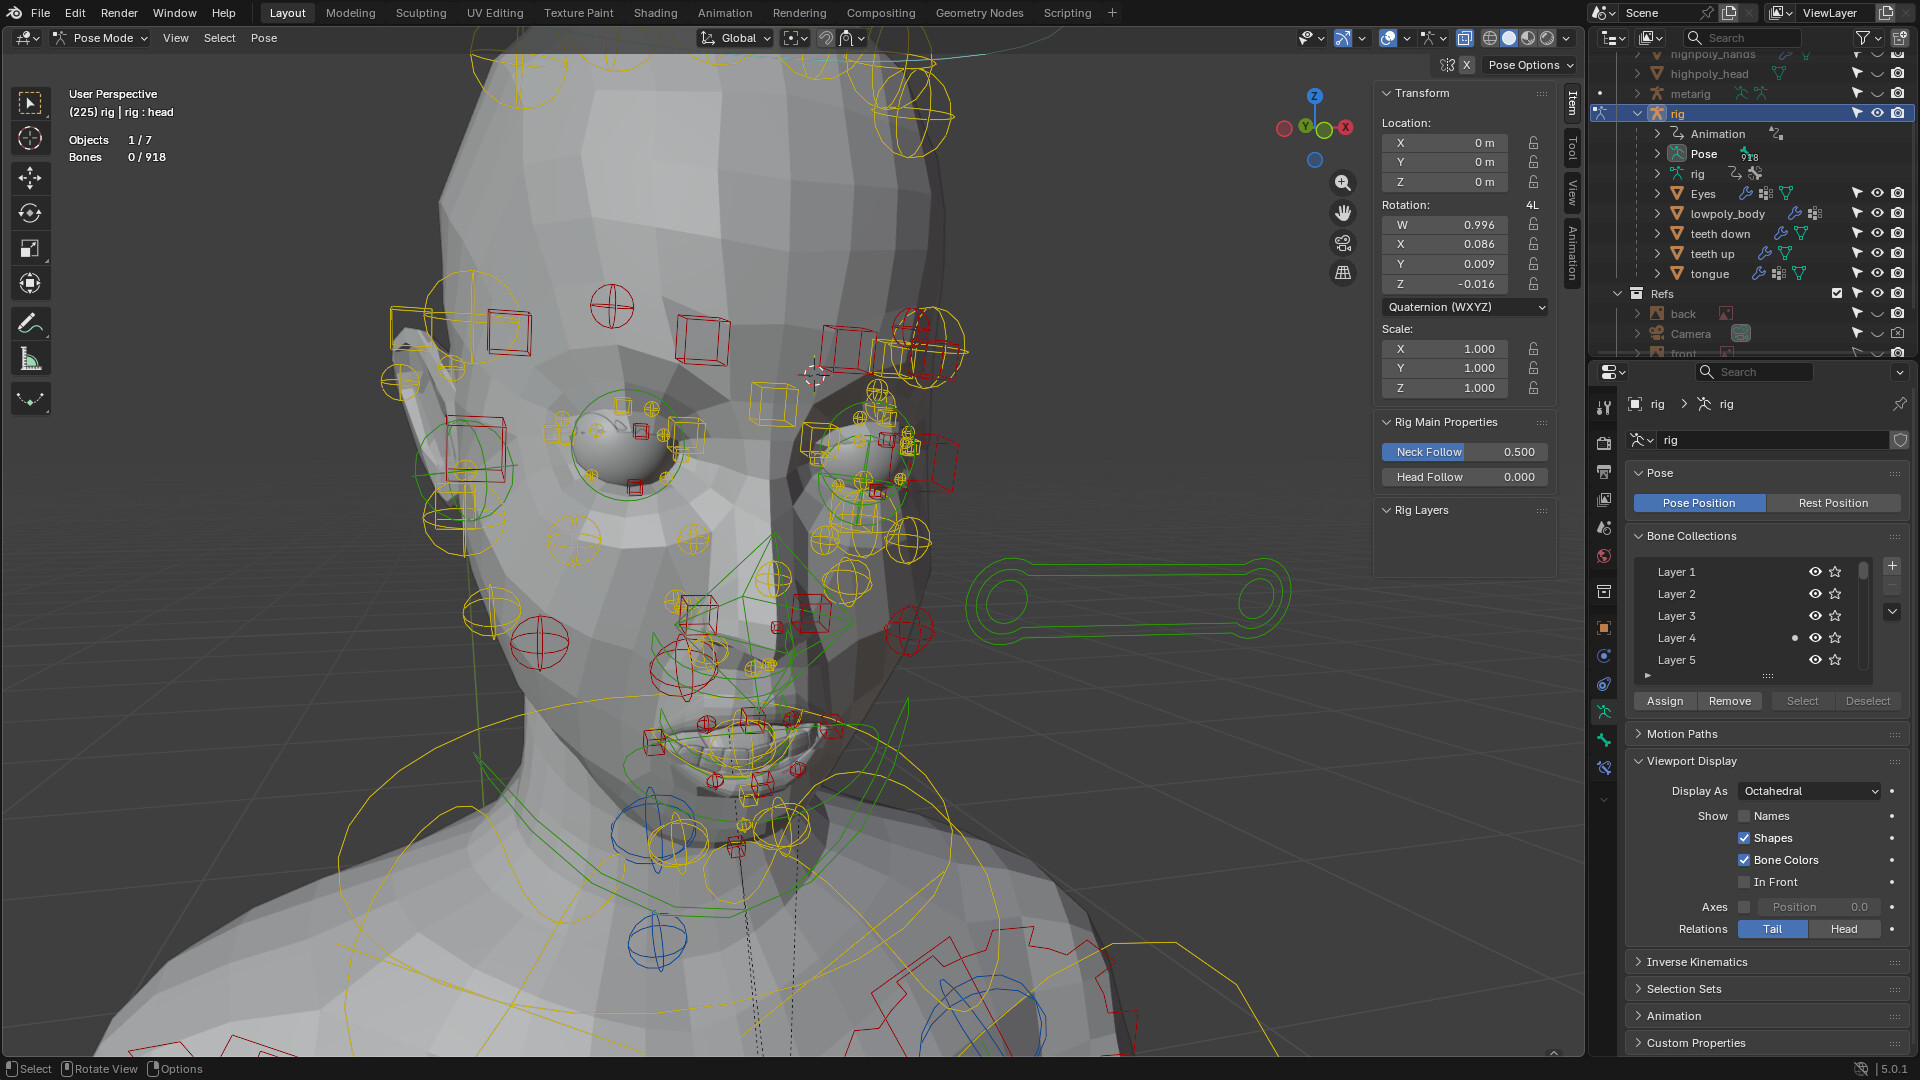
Task: Expand the lowpoly_body item in the outliner
Action: coord(1657,214)
